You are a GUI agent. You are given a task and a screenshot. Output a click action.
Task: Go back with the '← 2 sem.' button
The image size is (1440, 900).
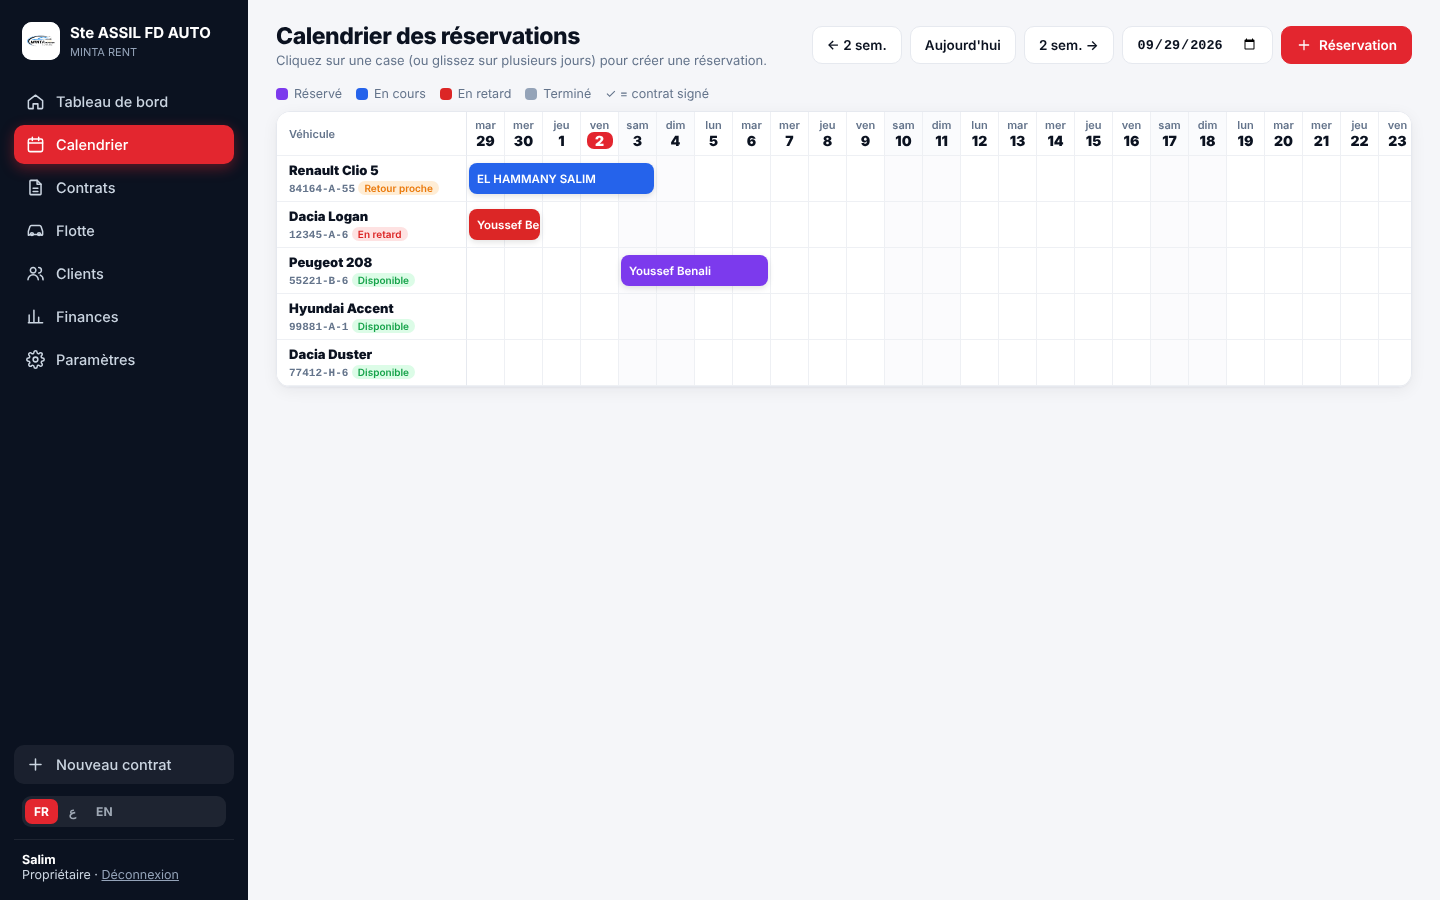click(x=857, y=45)
